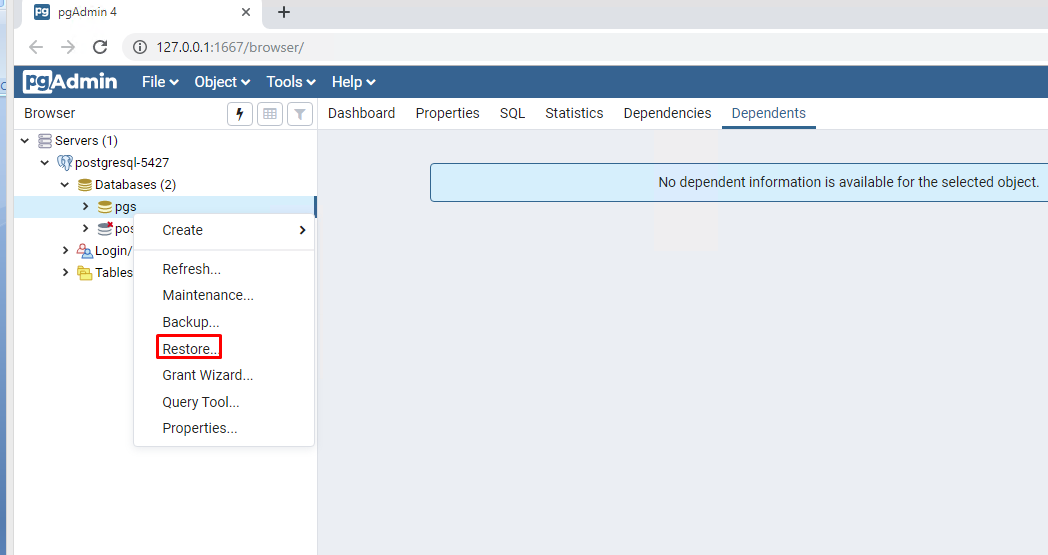Screen dimensions: 1048x555
Task: Open the Object menu
Action: click(222, 82)
